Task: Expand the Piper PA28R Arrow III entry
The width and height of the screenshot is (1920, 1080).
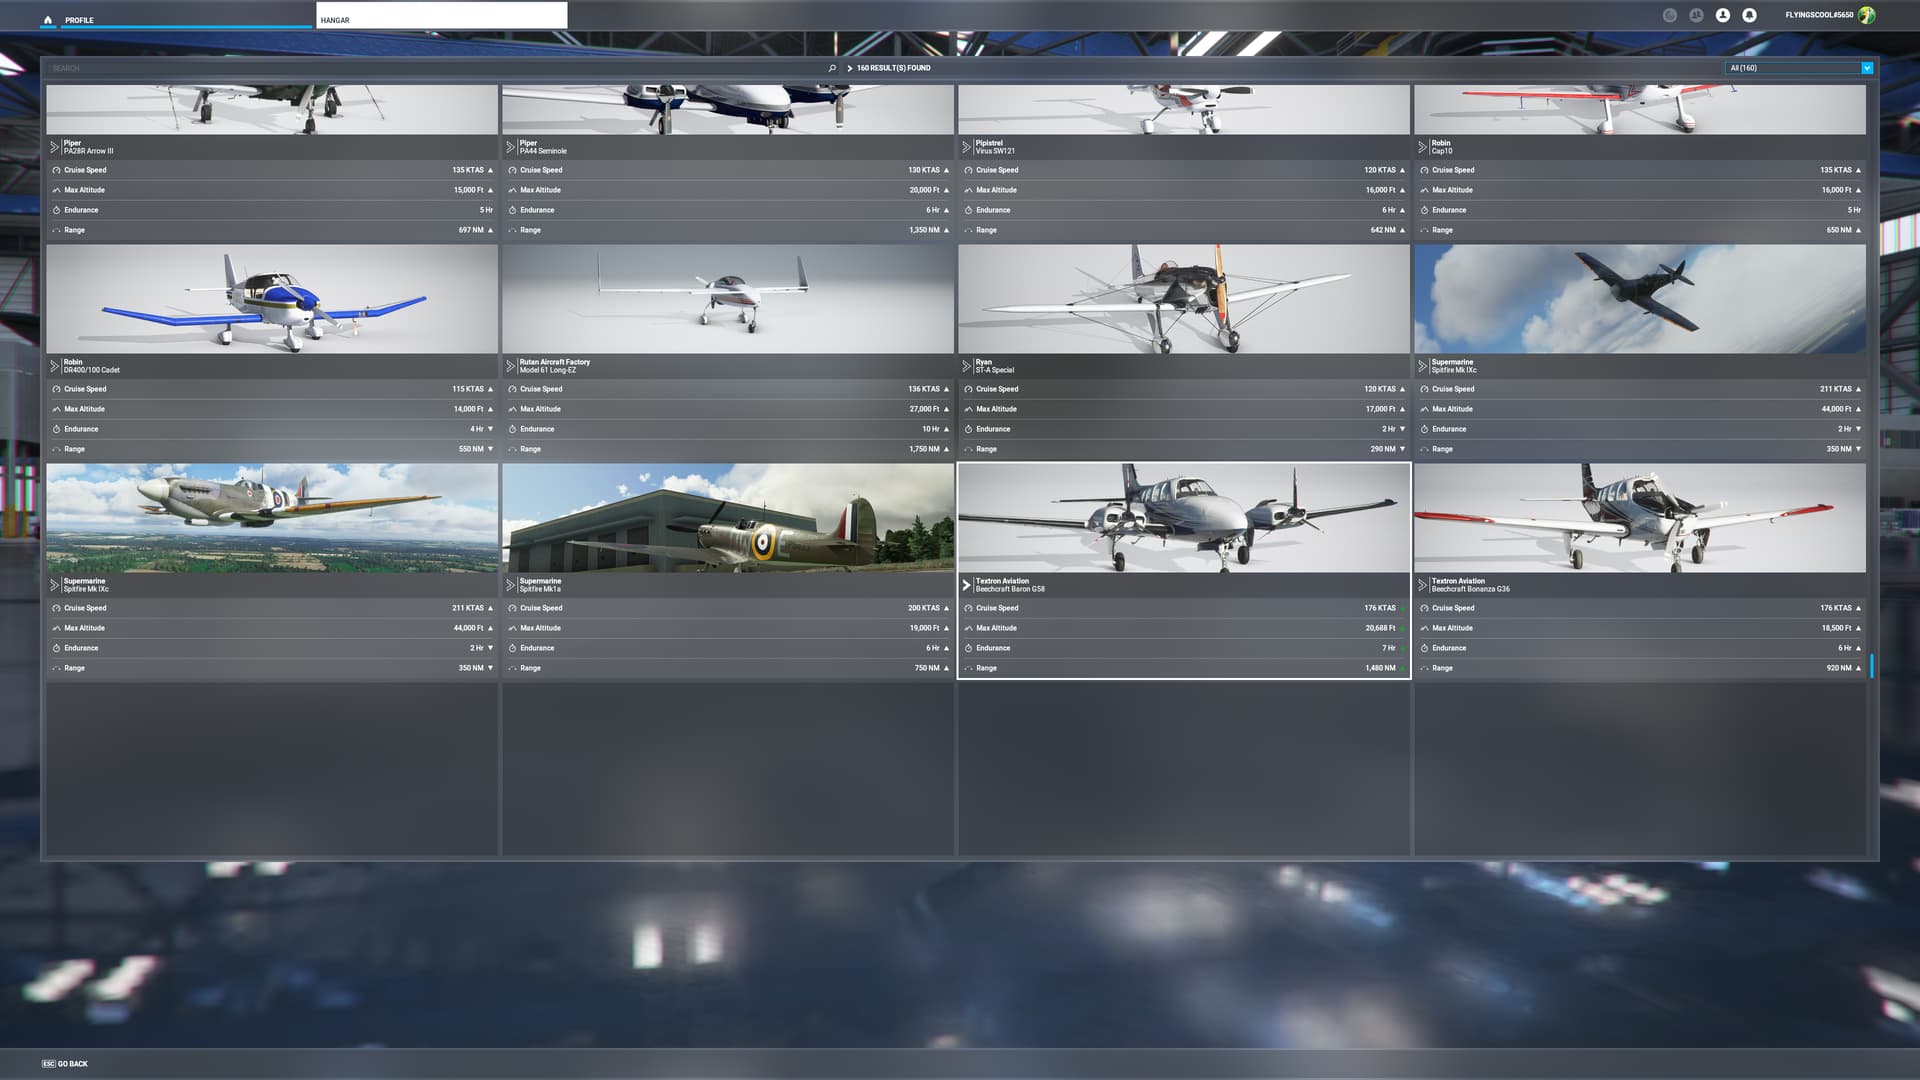Action: tap(55, 147)
